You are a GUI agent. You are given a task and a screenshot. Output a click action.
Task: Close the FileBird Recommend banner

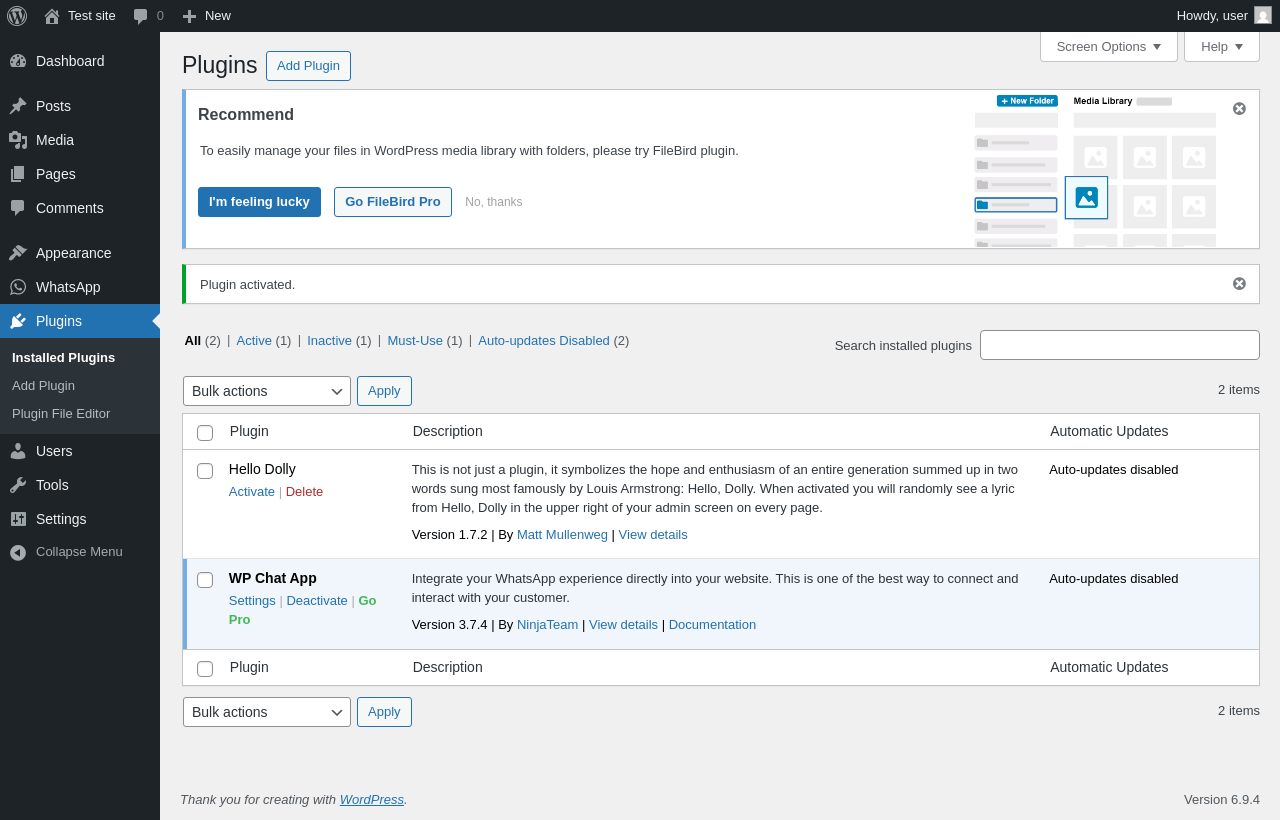[1239, 109]
